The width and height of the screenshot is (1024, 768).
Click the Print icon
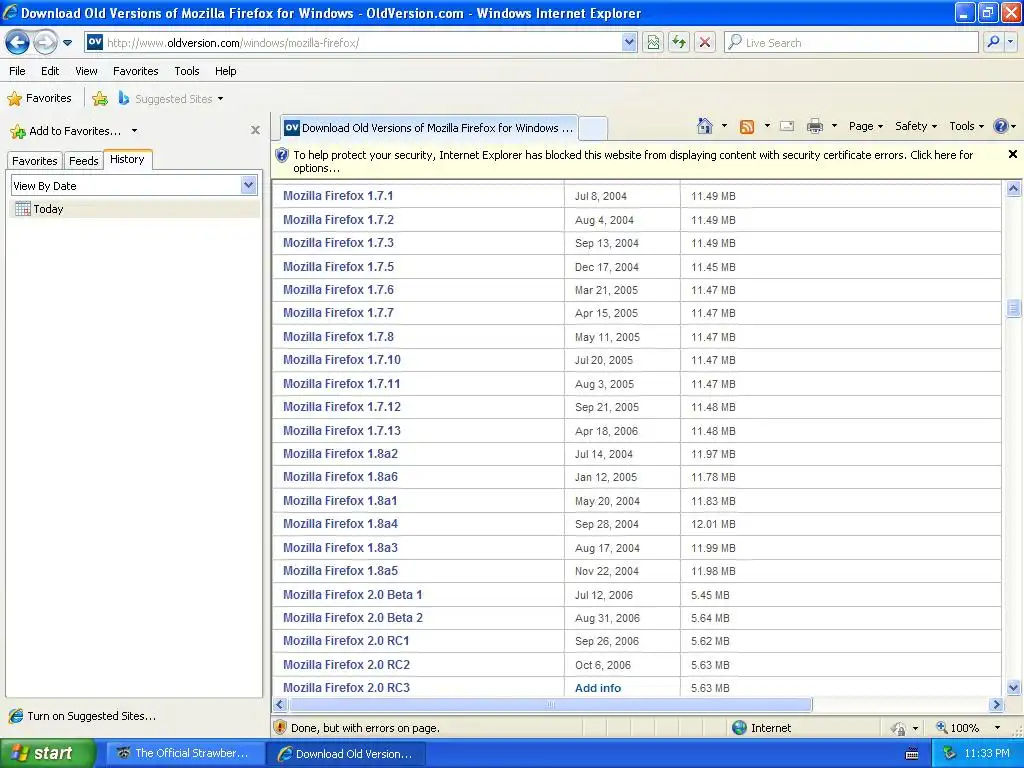coord(814,127)
